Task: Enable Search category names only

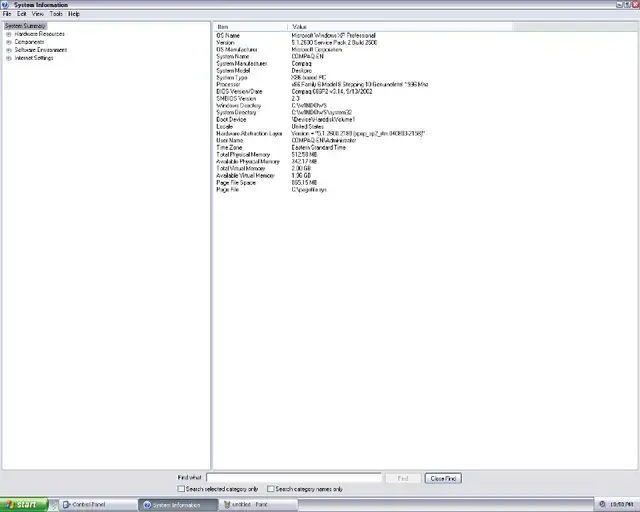Action: (x=270, y=489)
